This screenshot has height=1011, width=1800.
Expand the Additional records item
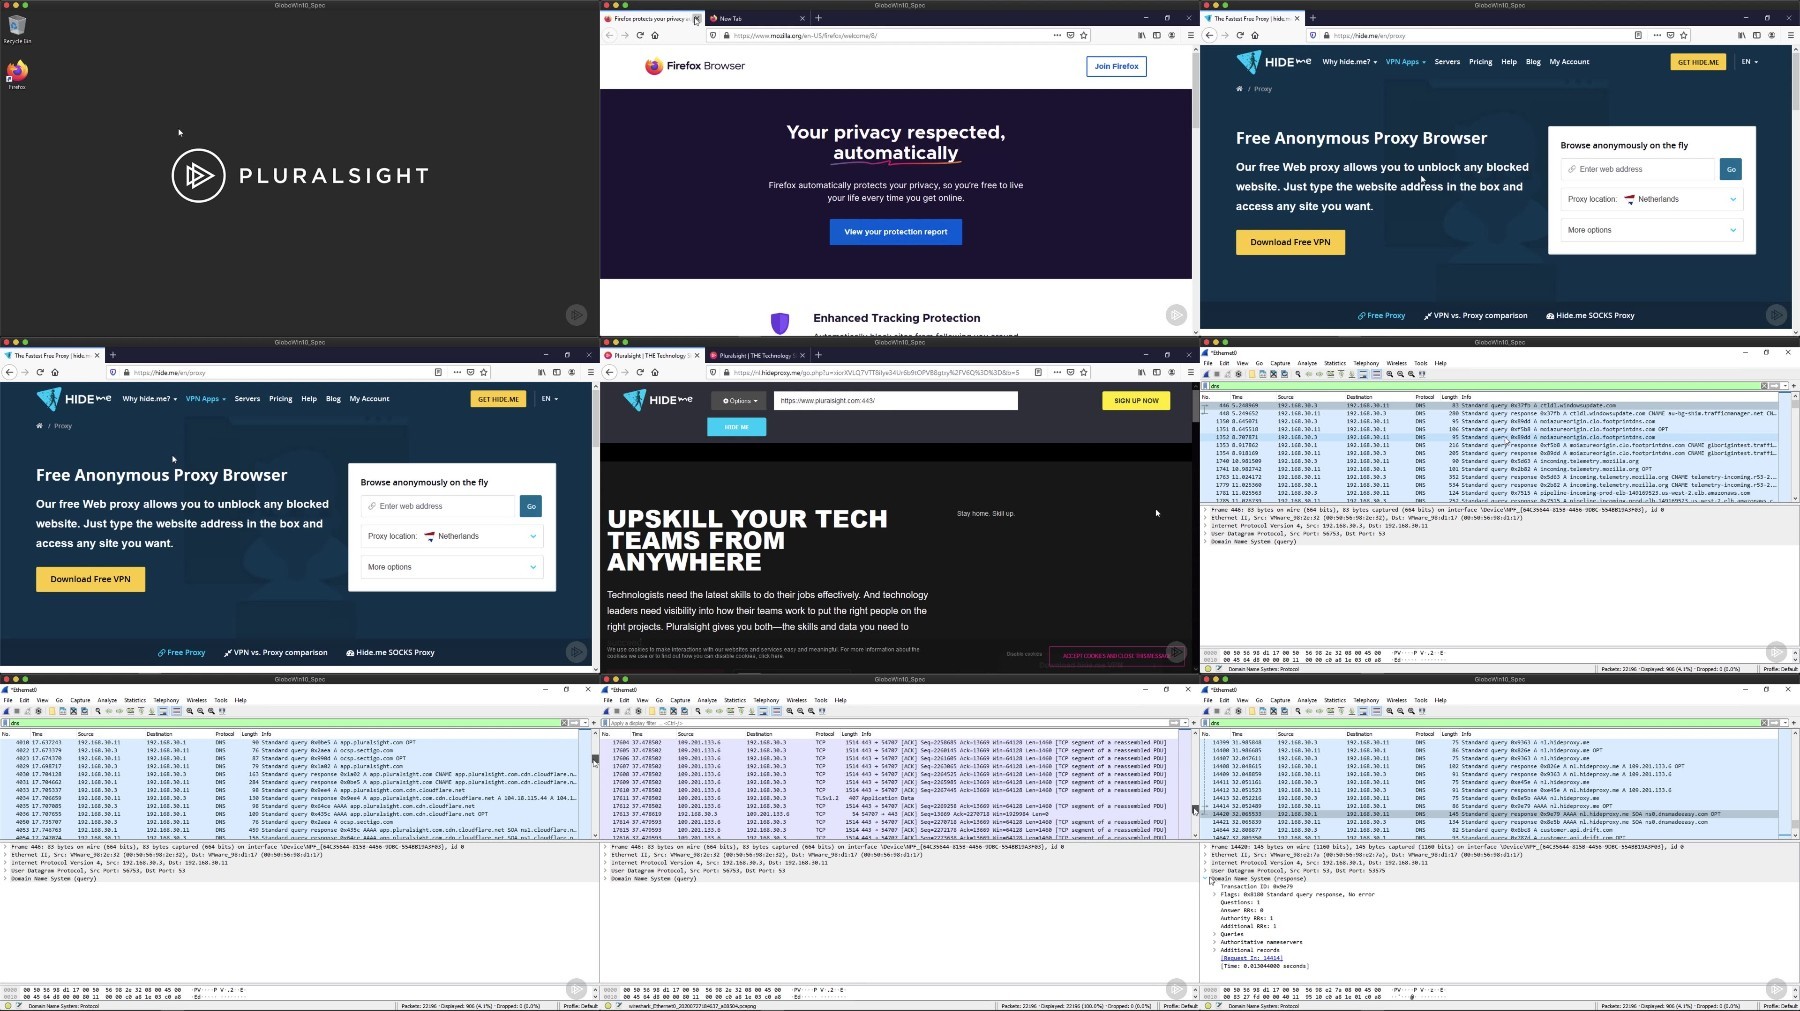point(1215,950)
